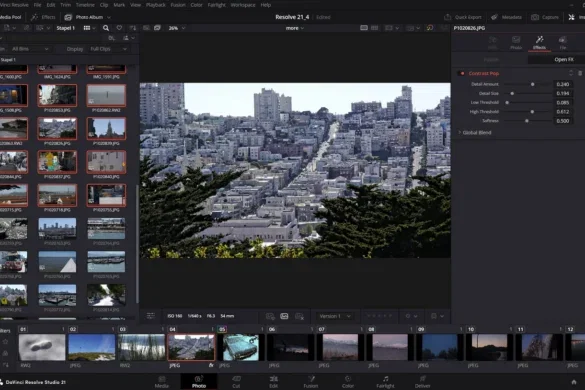The image size is (585, 390).
Task: Click the sort order icon beside the heart
Action: pos(132,28)
